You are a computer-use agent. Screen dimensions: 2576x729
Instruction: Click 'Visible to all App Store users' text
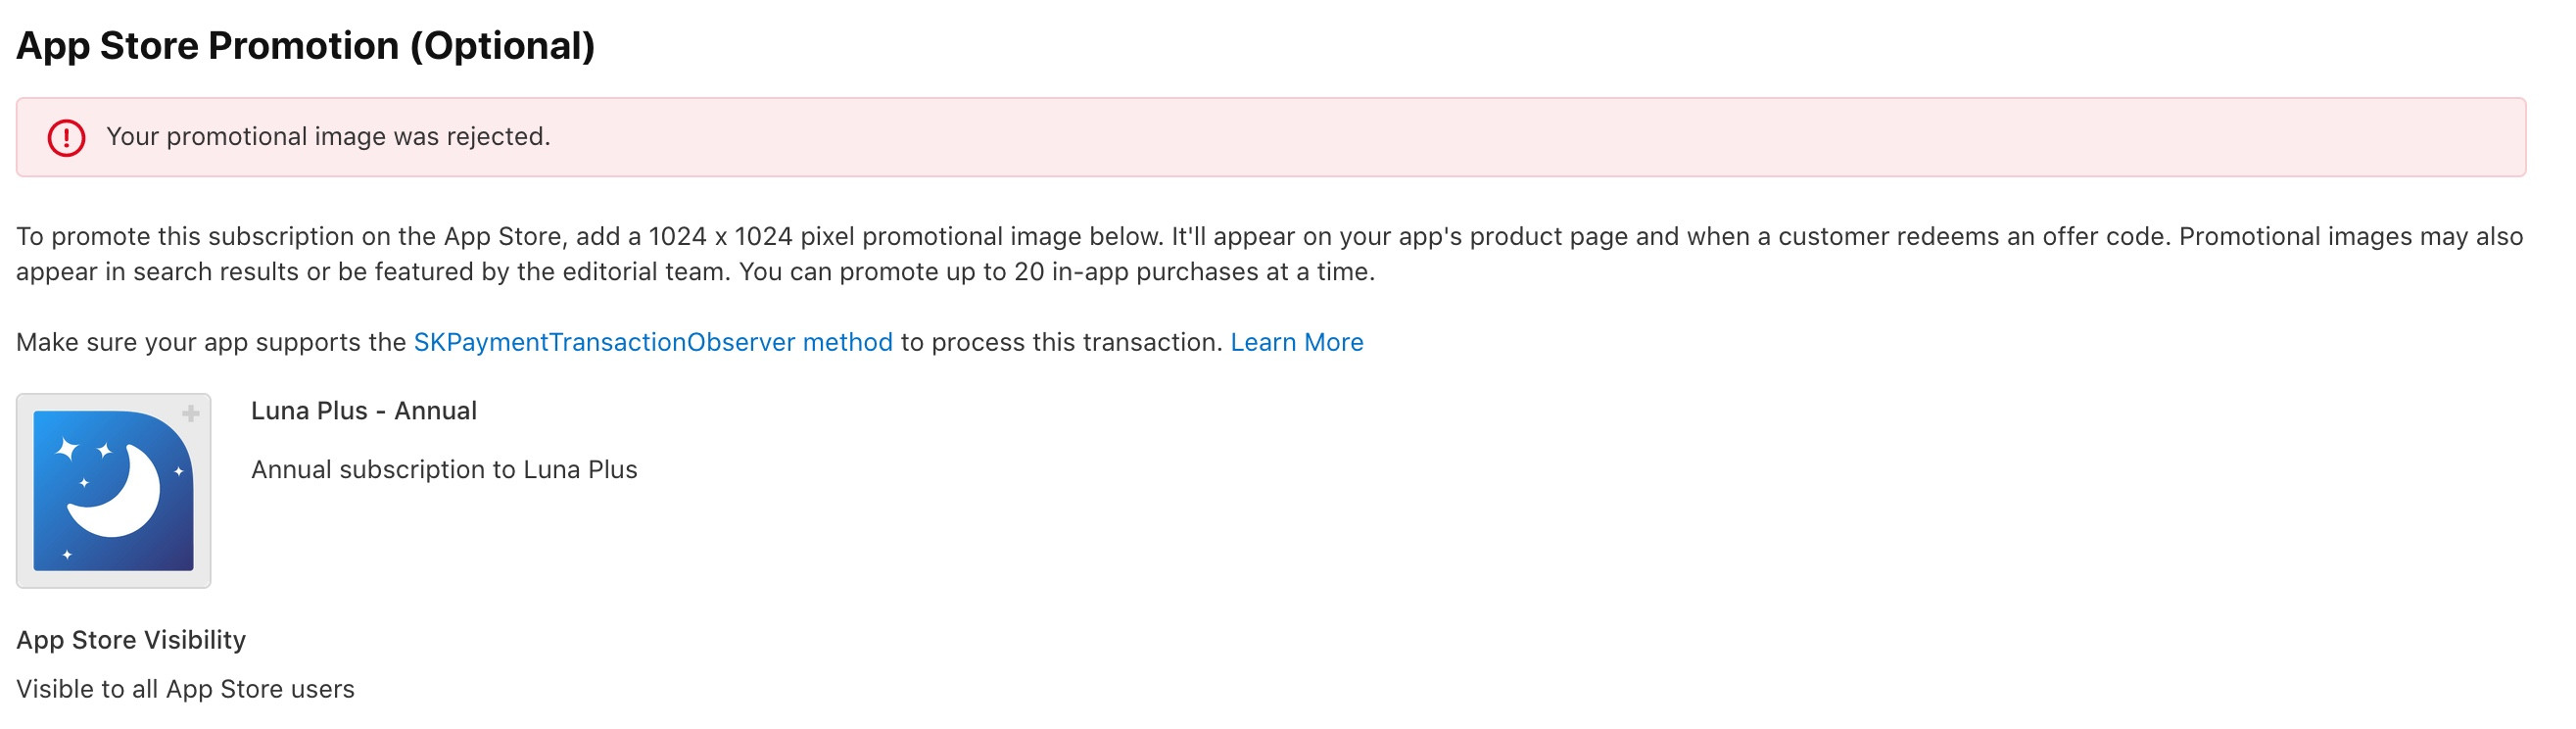[185, 689]
